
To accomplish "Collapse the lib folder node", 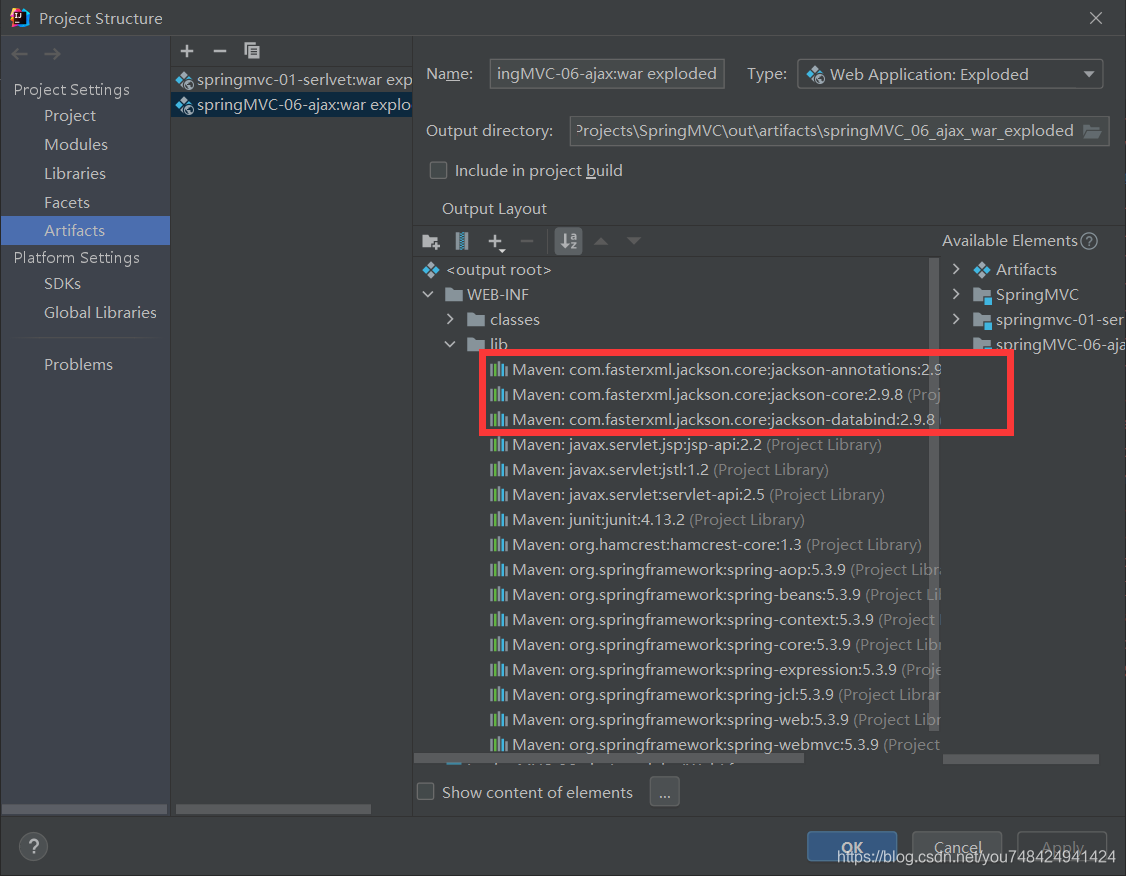I will [450, 344].
